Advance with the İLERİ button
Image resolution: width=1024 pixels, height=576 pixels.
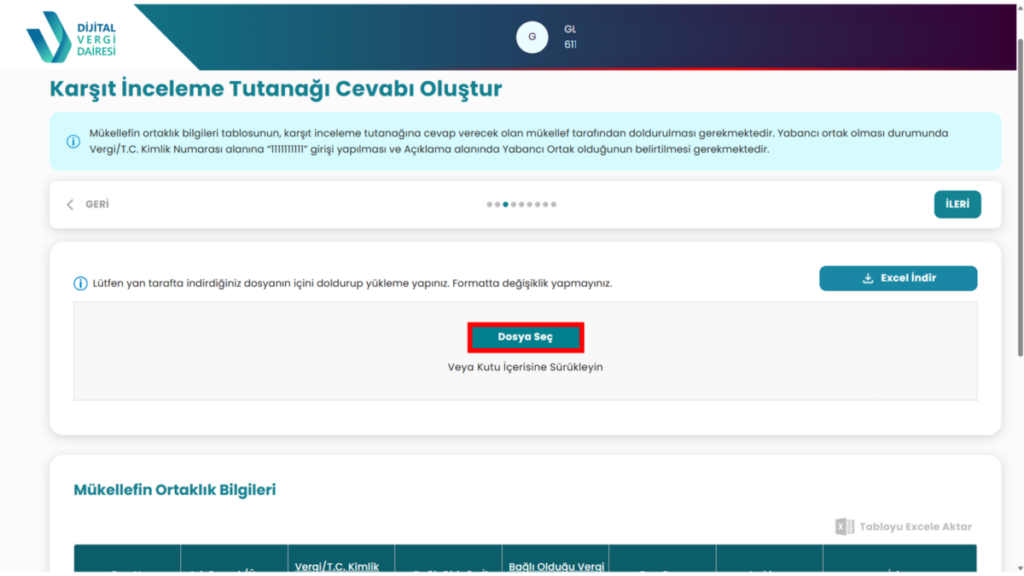click(957, 204)
